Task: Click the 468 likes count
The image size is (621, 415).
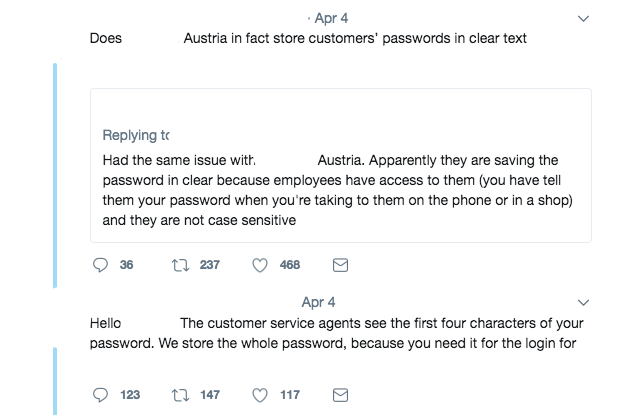Action: (x=290, y=265)
